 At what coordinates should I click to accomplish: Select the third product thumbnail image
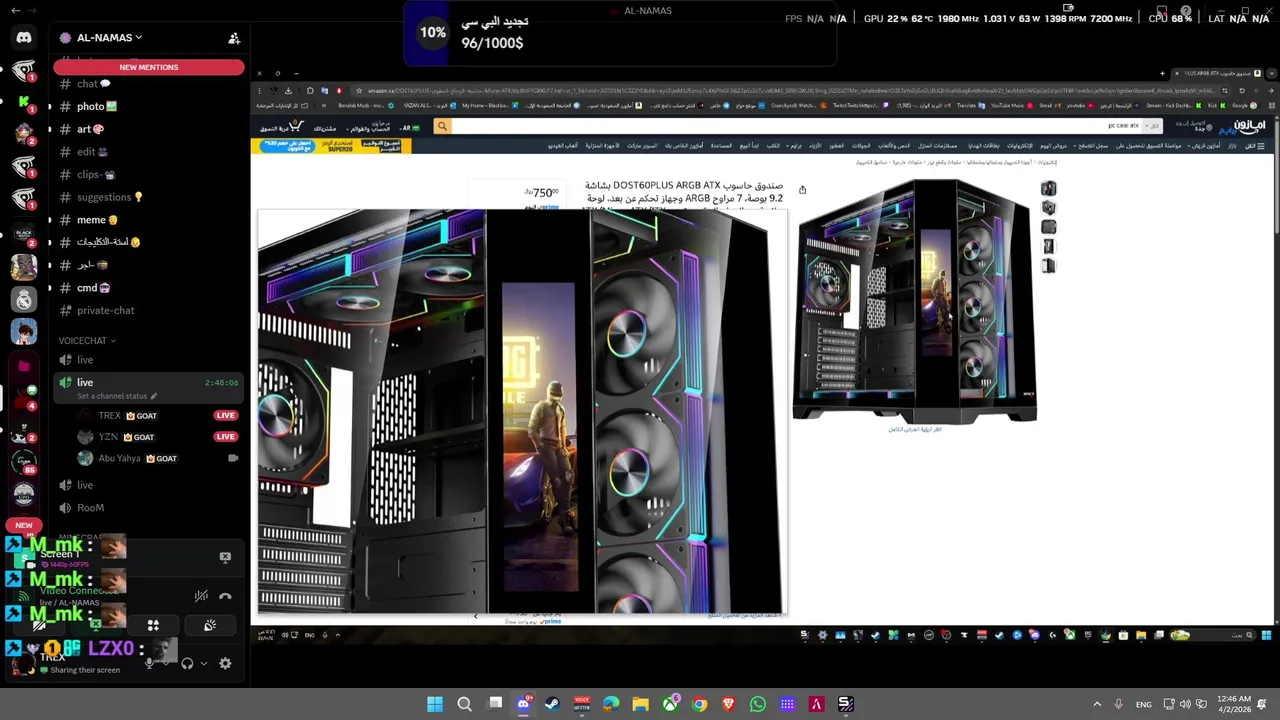(1048, 227)
